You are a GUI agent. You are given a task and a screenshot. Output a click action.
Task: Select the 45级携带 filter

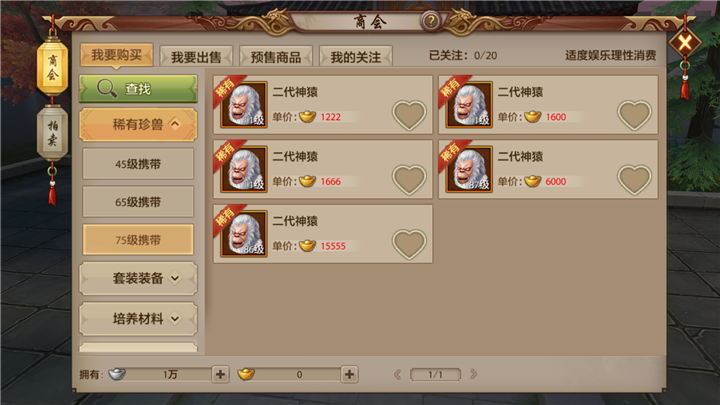(138, 164)
